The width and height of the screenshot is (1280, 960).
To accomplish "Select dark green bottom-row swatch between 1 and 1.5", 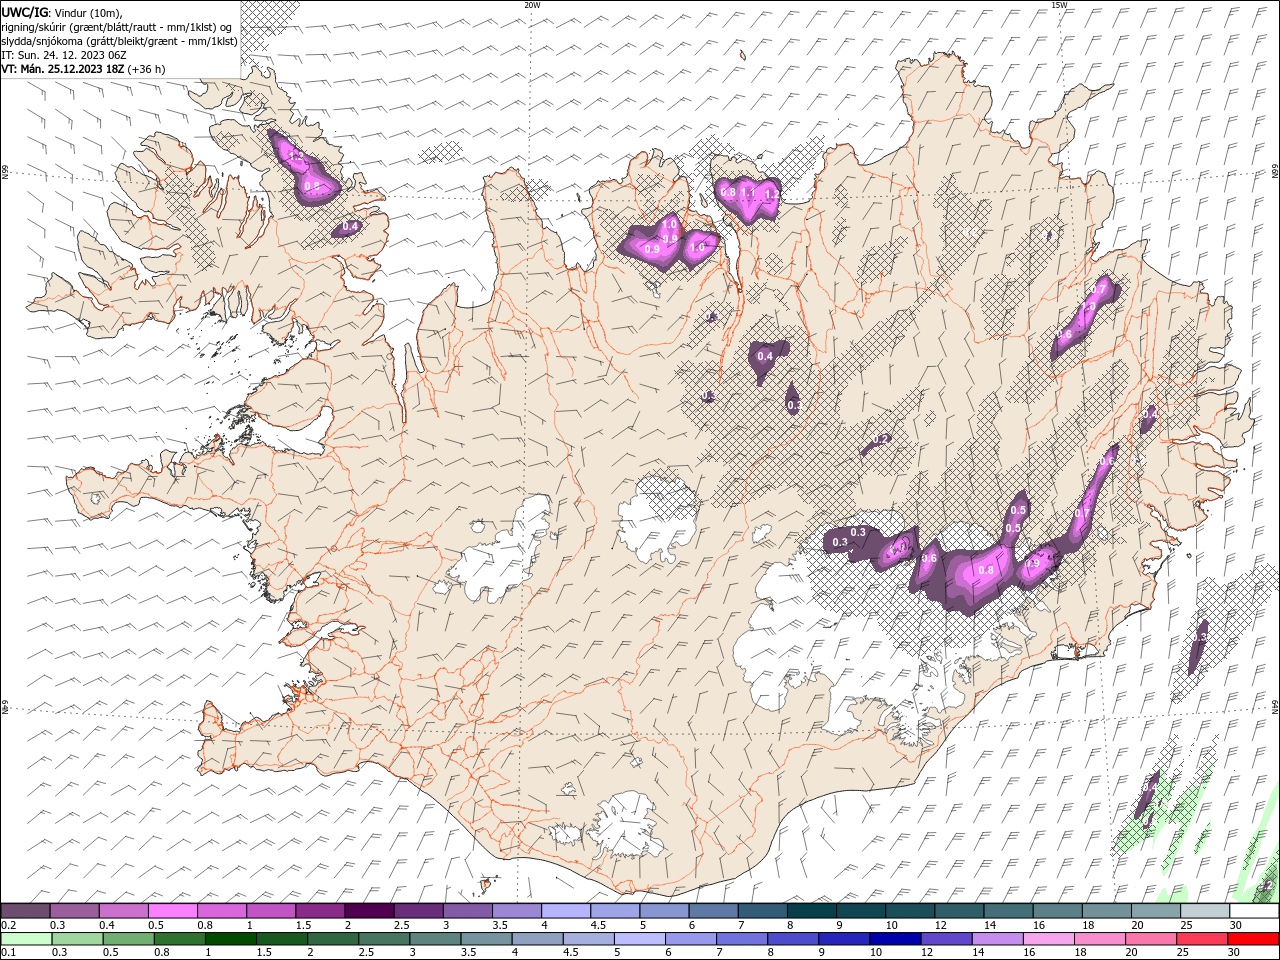I will coord(230,939).
